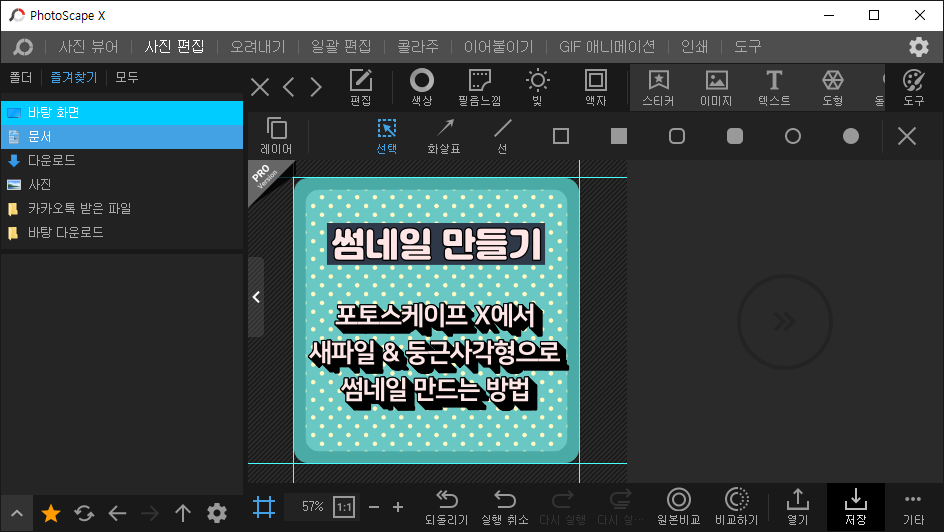The image size is (944, 532).
Task: Switch to 콜라주 tab
Action: pyautogui.click(x=418, y=46)
